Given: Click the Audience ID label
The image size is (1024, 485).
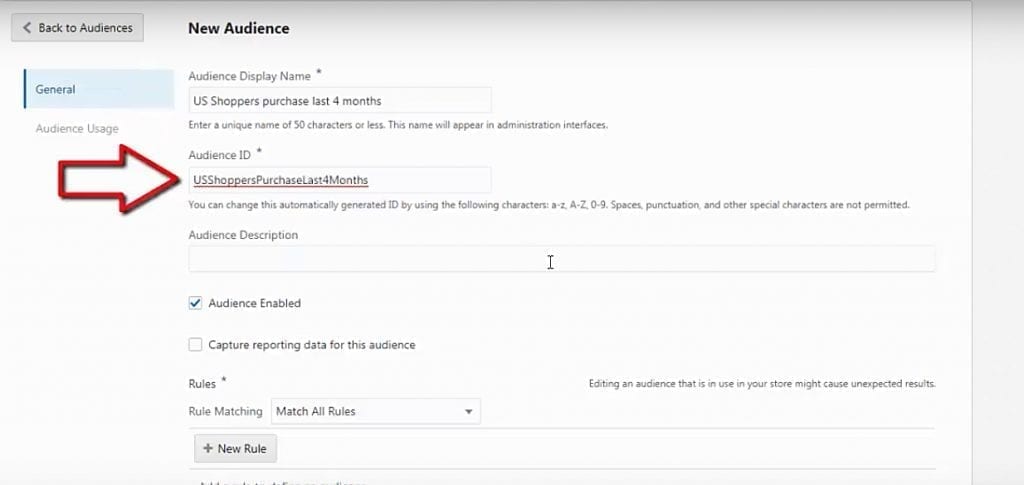Looking at the screenshot, I should click(x=220, y=155).
